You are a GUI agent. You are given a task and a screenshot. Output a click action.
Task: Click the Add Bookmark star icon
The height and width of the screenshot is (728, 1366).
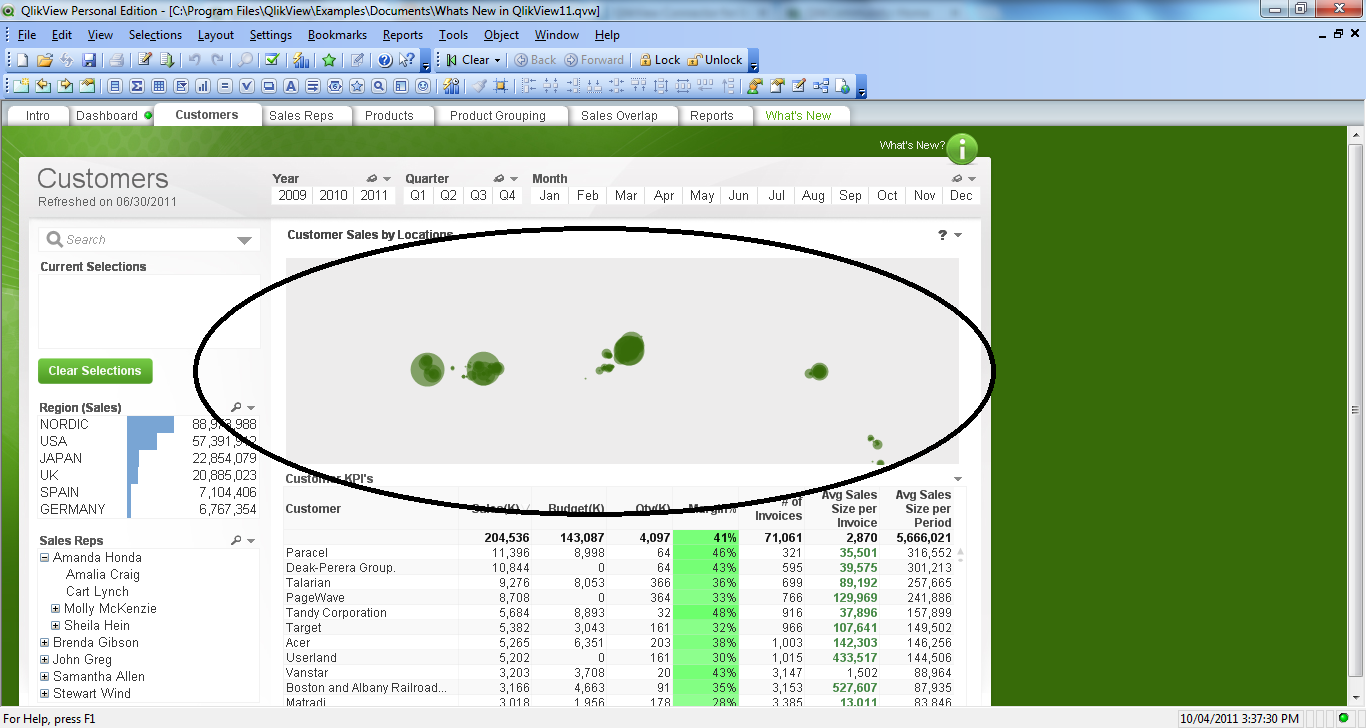click(x=329, y=60)
